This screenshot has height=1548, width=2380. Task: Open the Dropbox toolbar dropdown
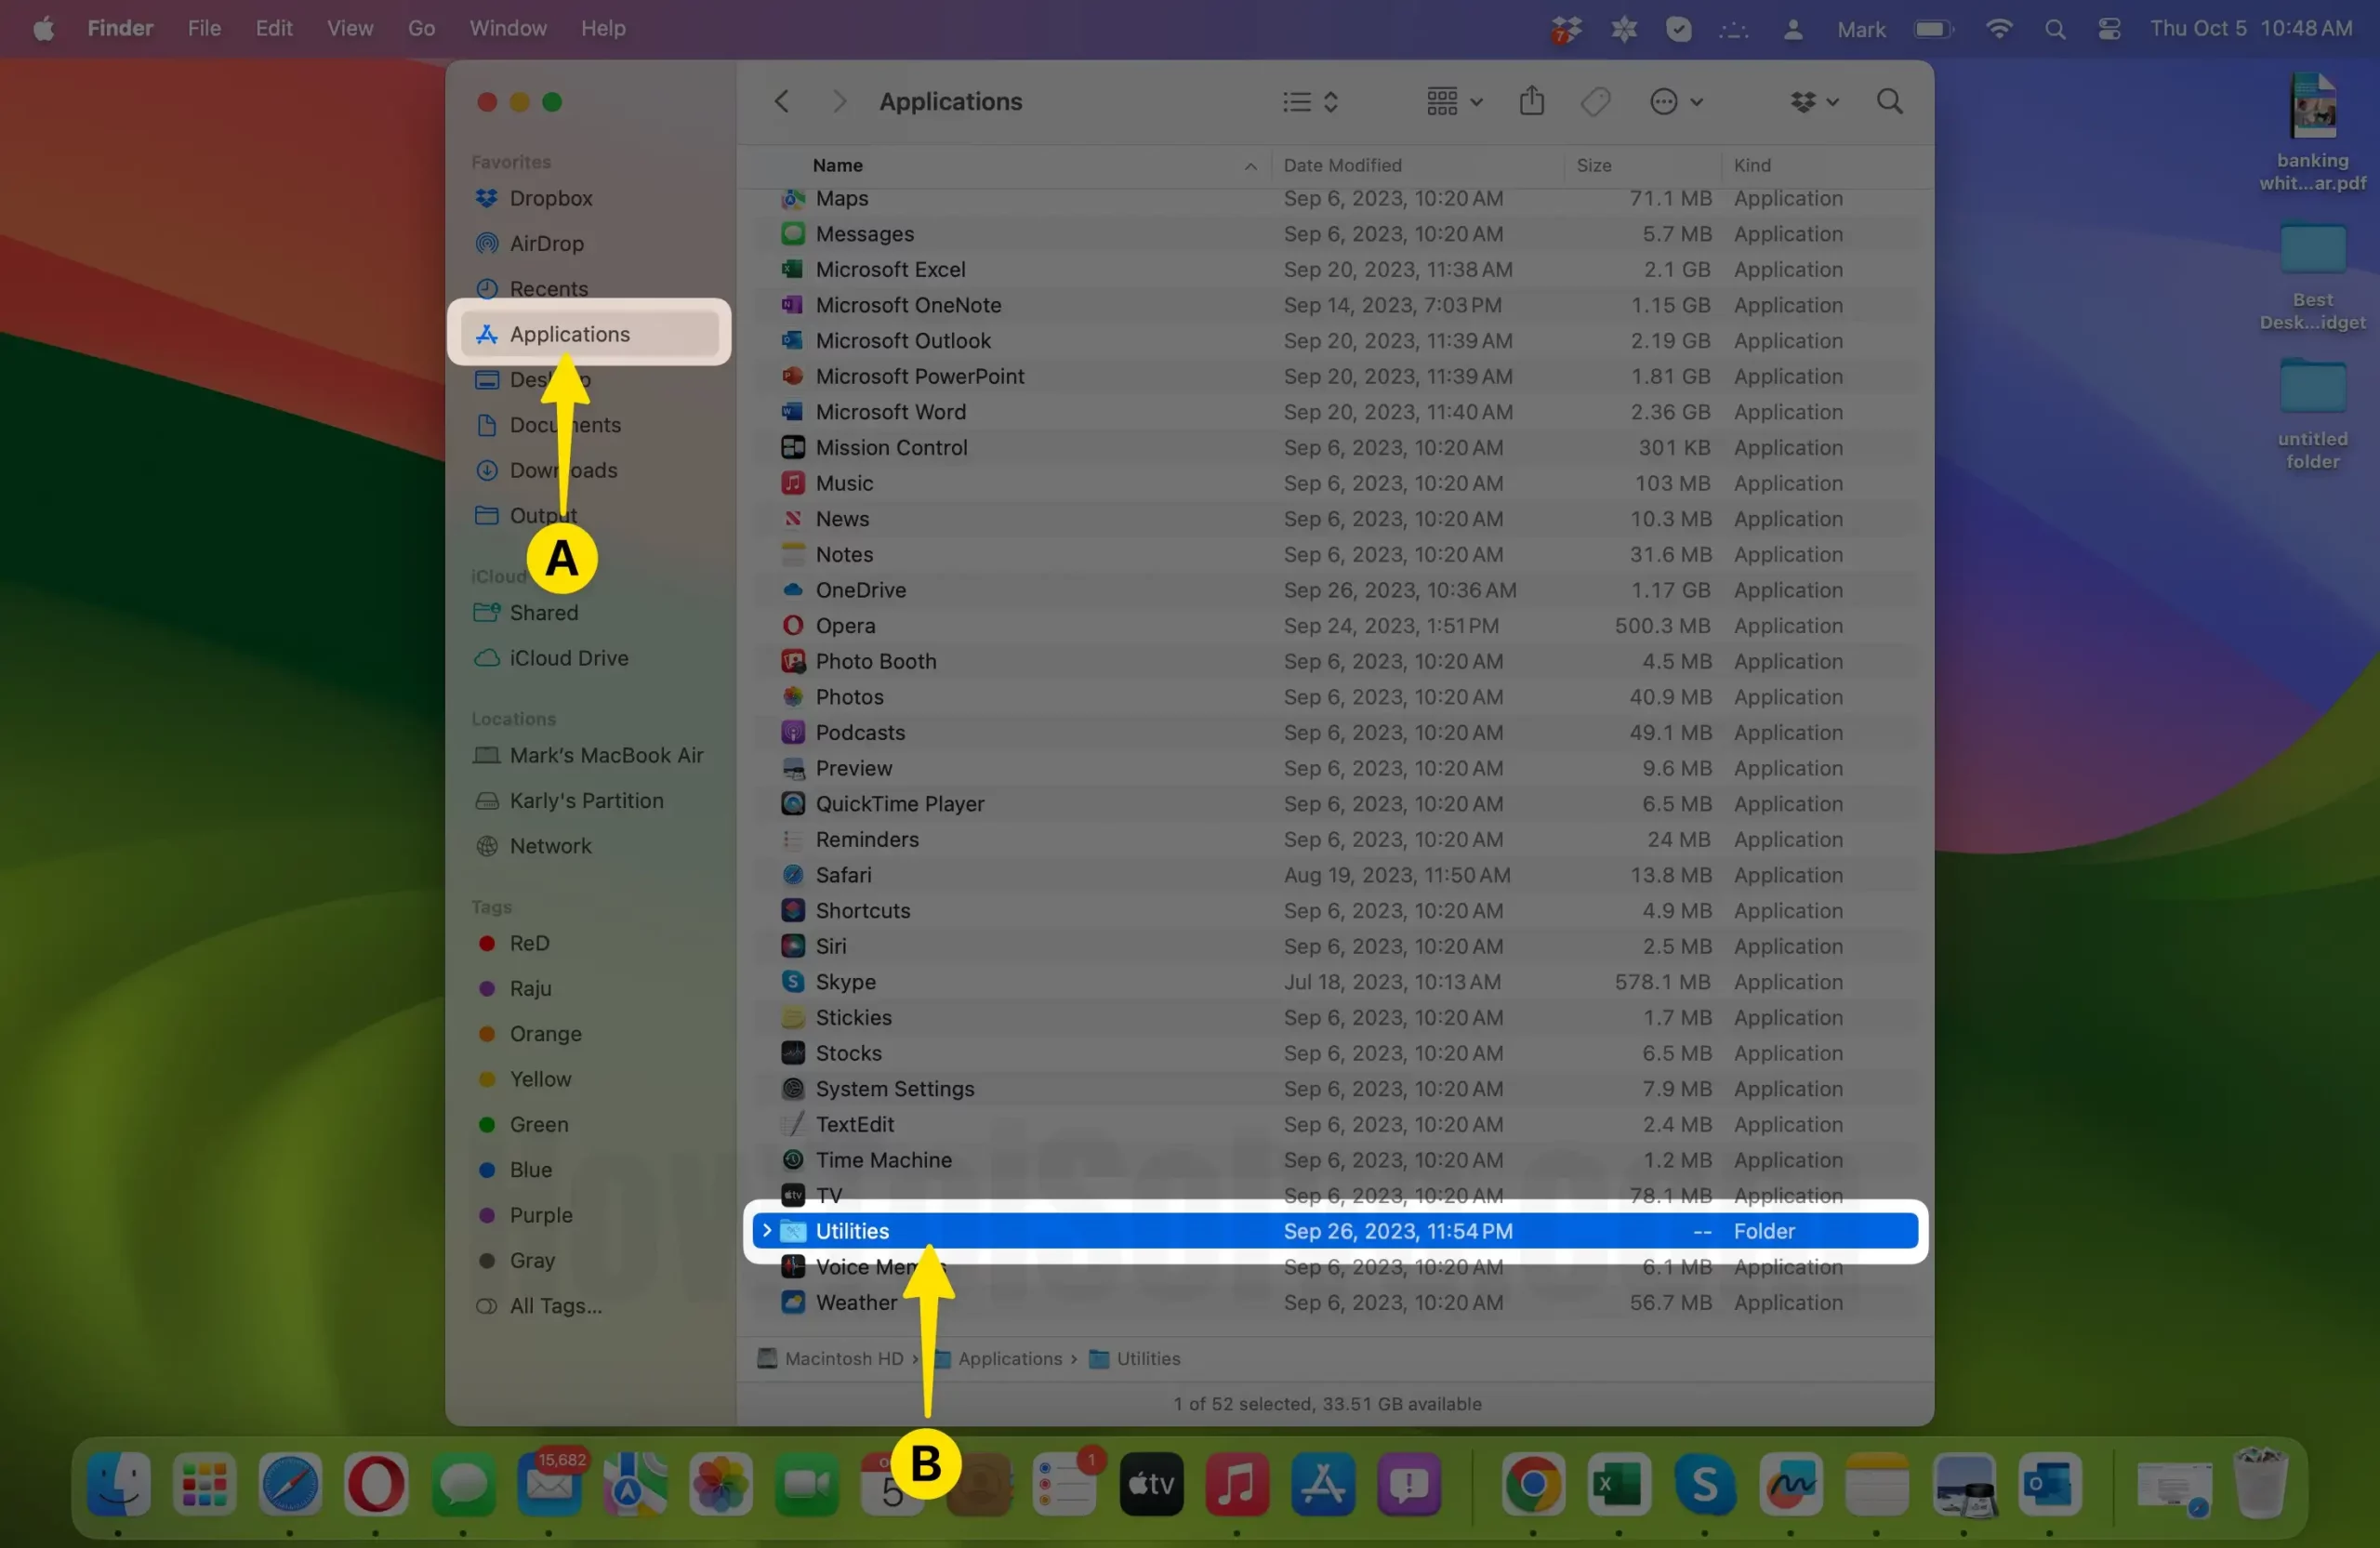[x=1814, y=101]
